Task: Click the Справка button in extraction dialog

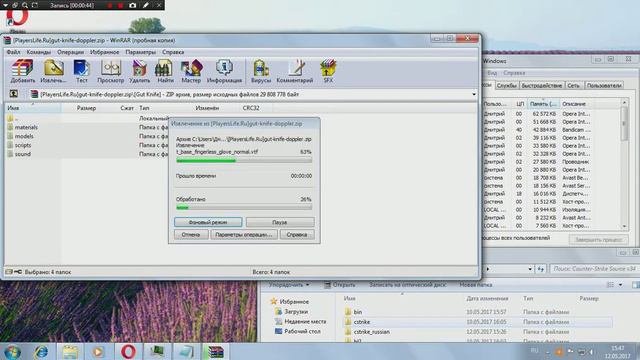Action: click(x=297, y=235)
